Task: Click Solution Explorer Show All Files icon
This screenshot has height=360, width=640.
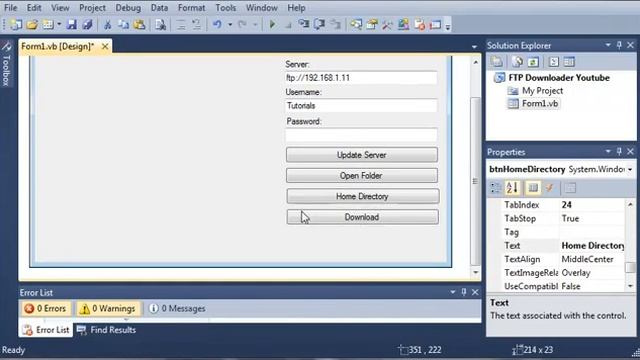Action: coord(518,62)
